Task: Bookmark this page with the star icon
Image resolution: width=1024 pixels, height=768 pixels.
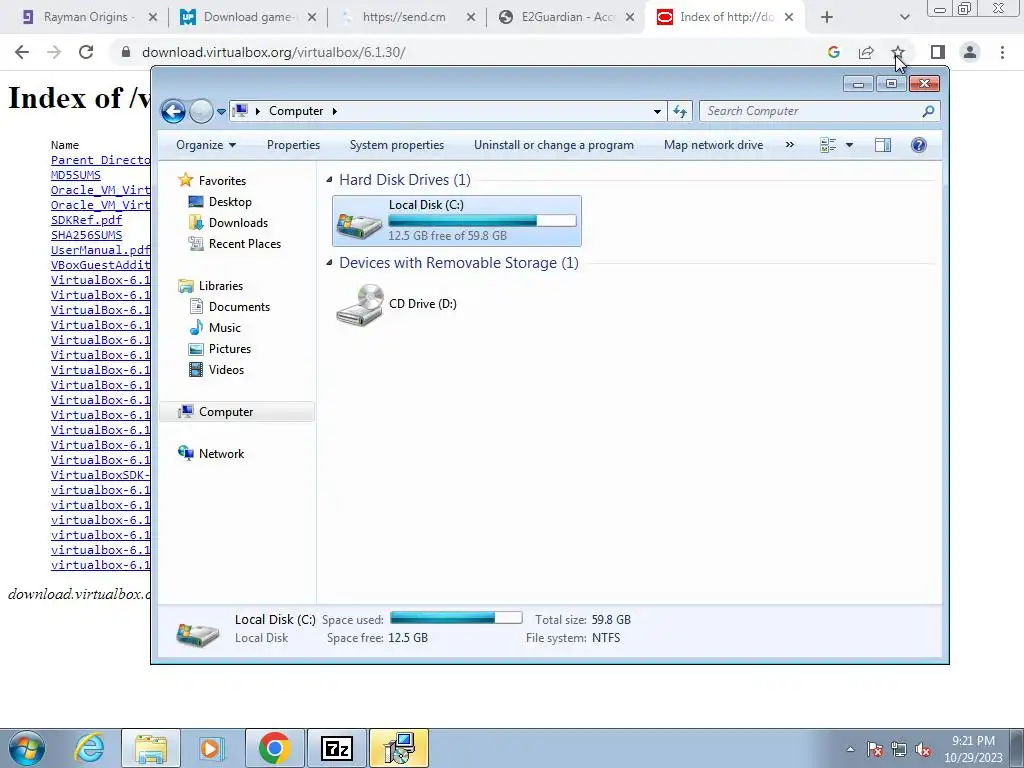Action: coord(898,52)
